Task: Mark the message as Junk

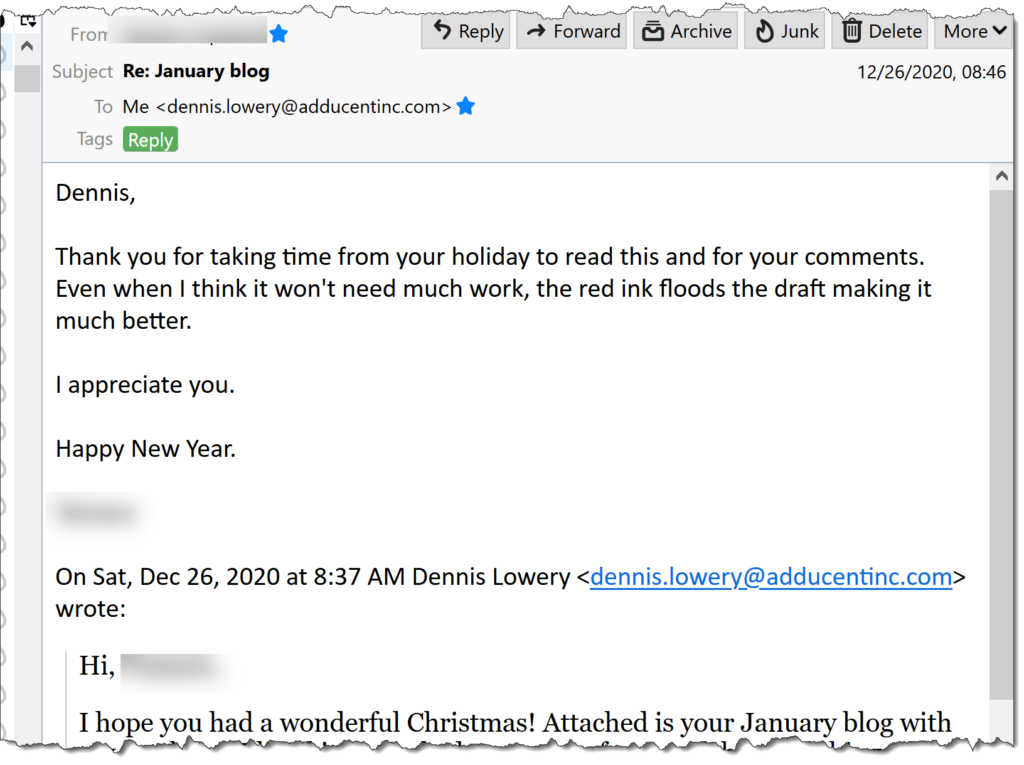Action: [785, 31]
